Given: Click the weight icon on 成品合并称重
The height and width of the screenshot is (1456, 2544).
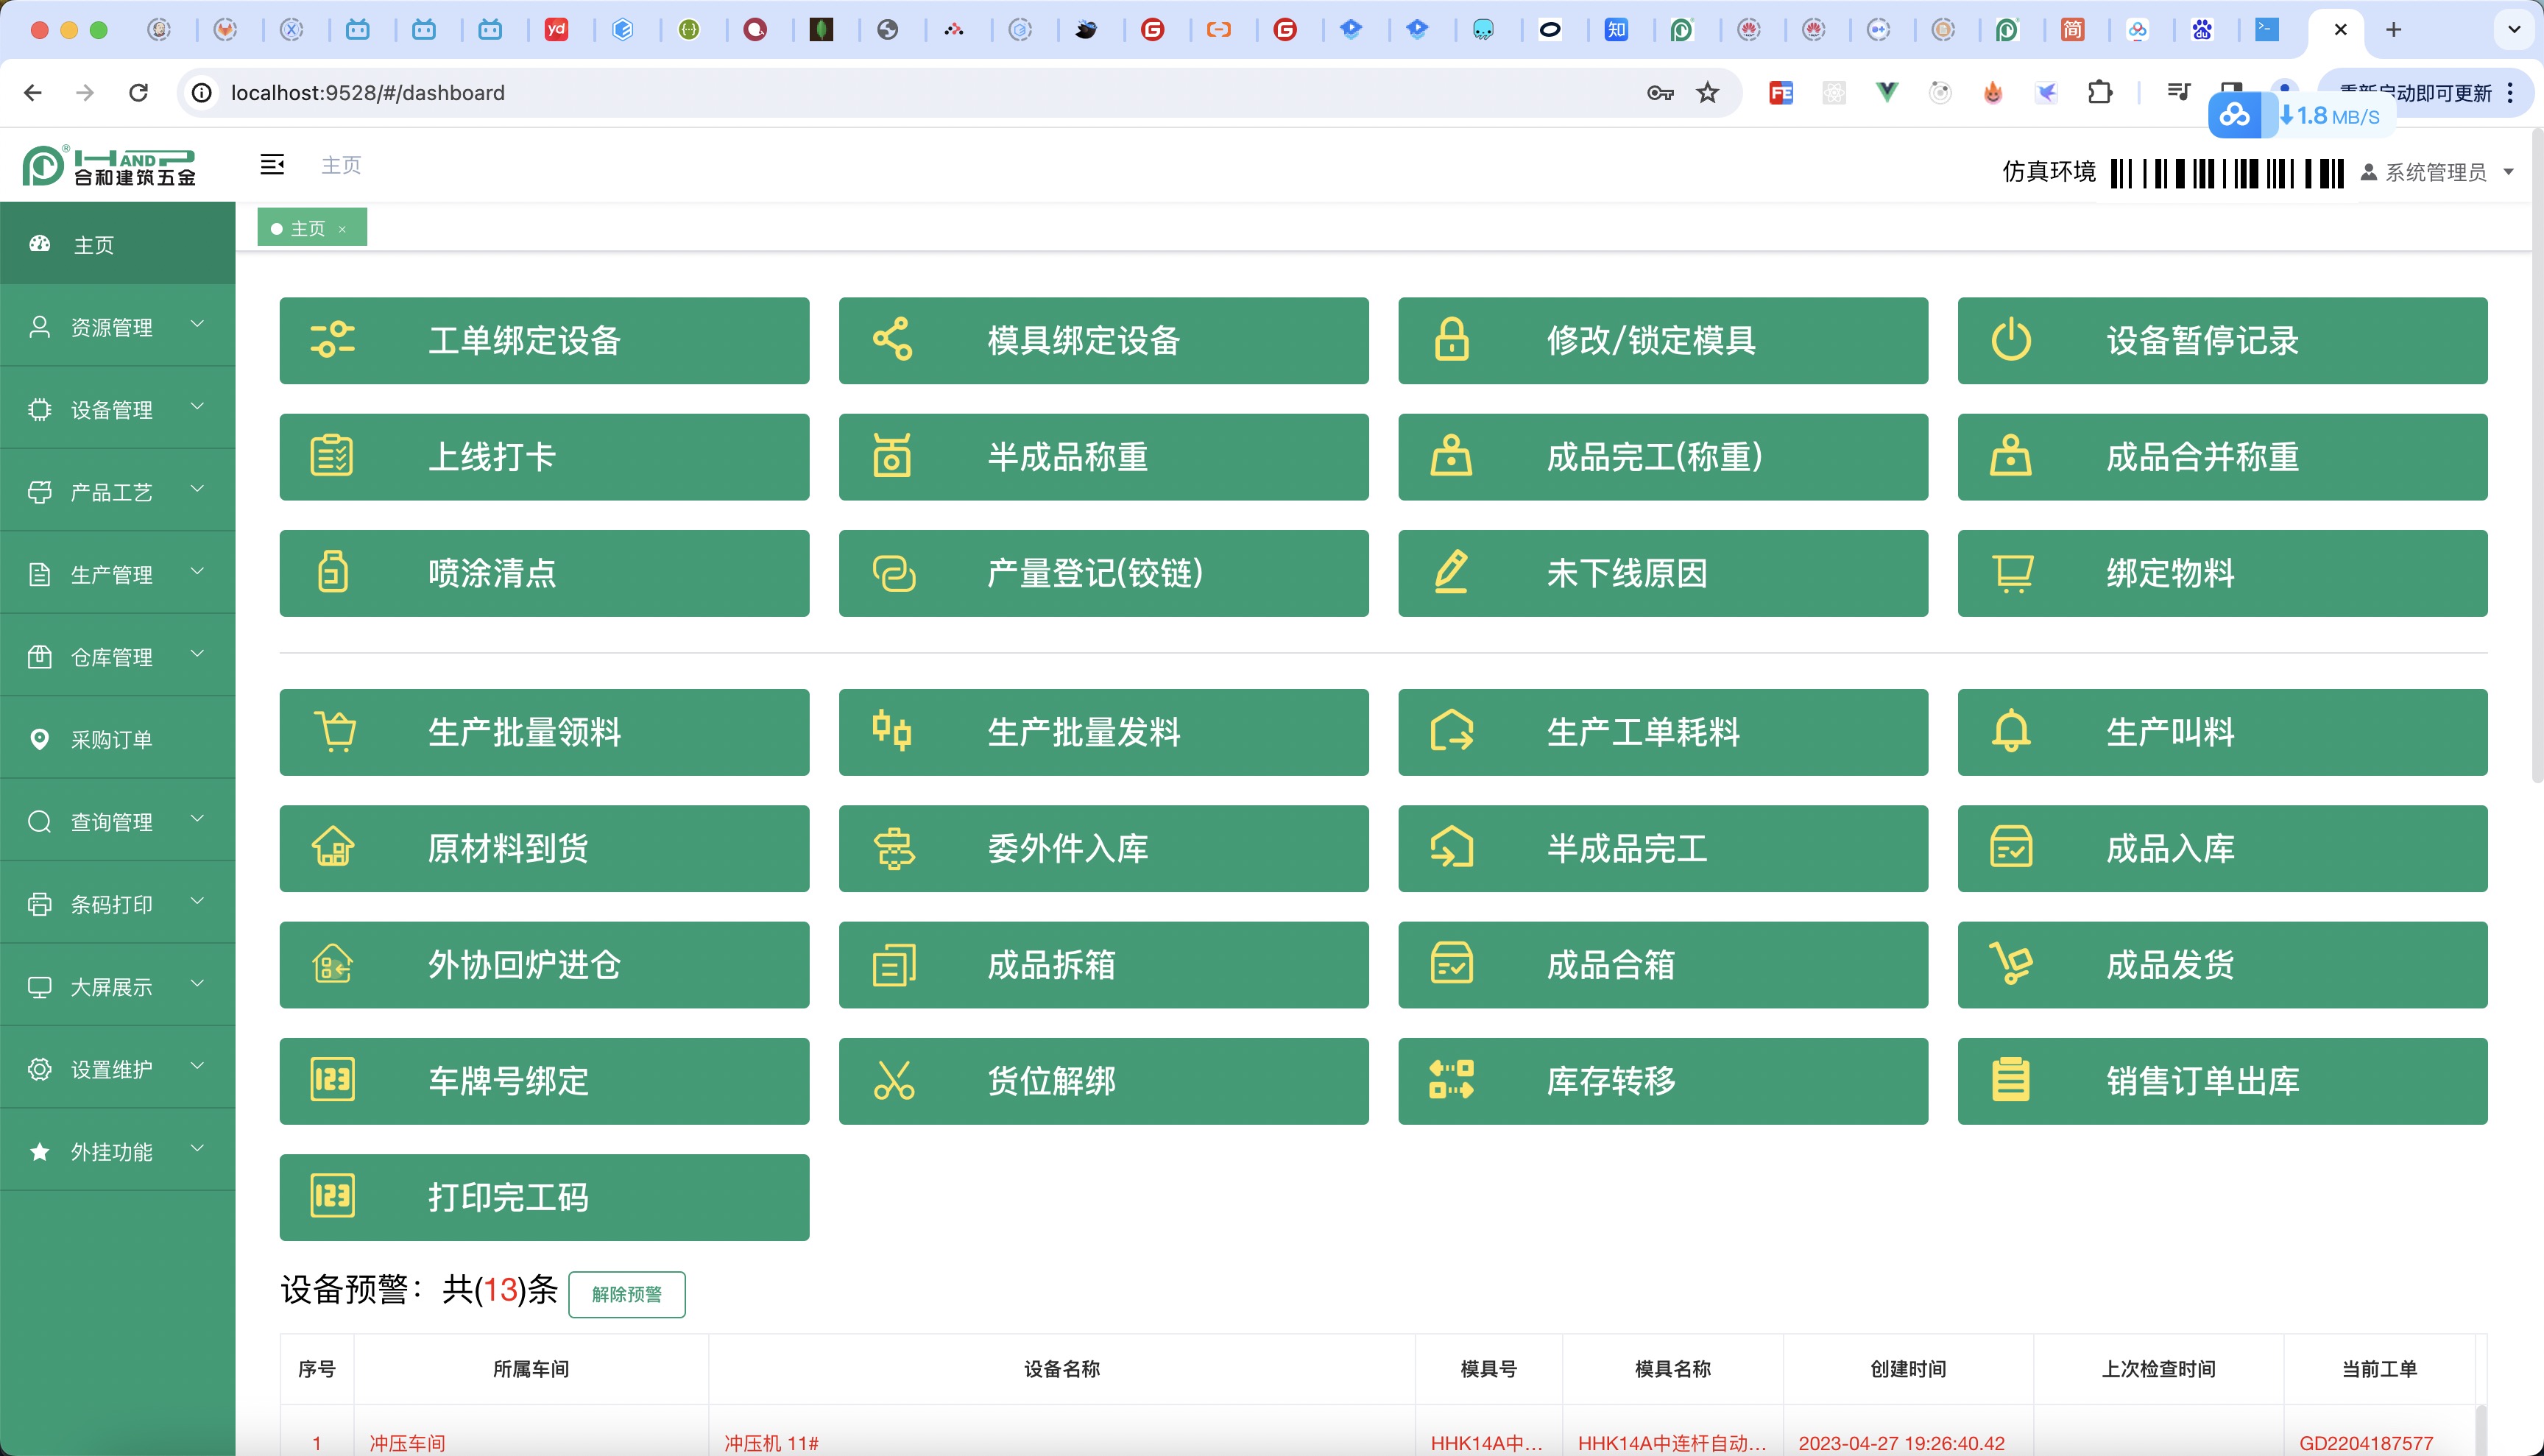Looking at the screenshot, I should pos(2010,456).
